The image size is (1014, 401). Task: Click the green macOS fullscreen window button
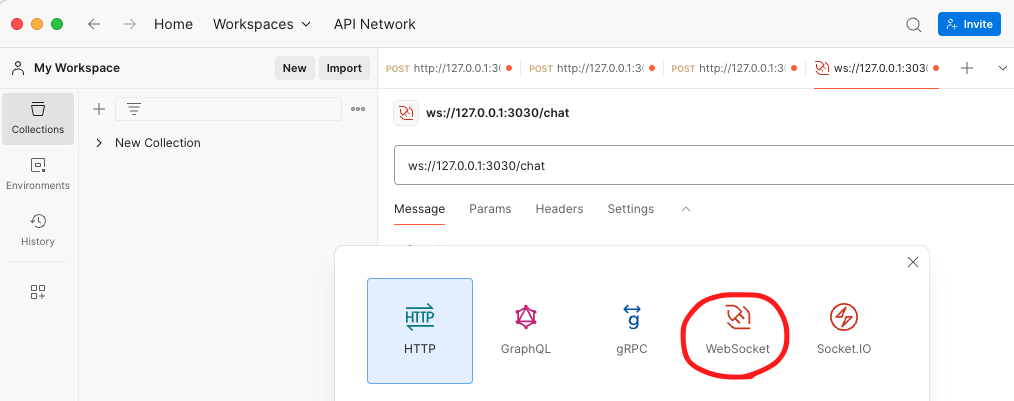(57, 24)
